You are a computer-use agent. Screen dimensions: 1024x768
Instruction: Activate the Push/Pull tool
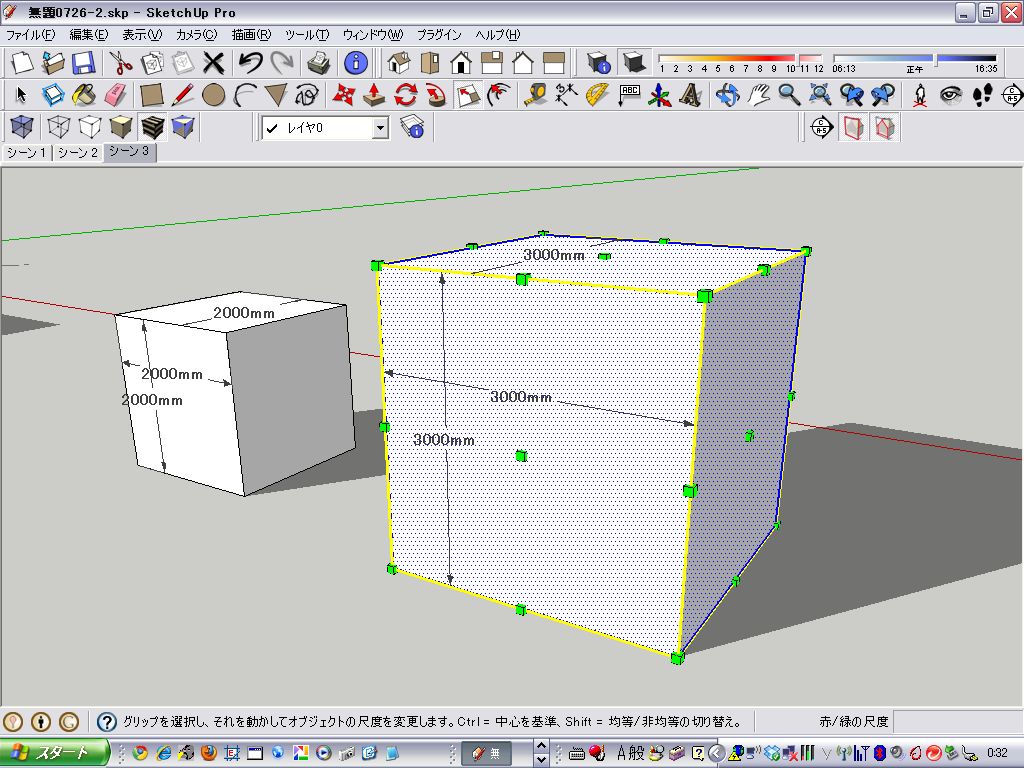pyautogui.click(x=374, y=95)
